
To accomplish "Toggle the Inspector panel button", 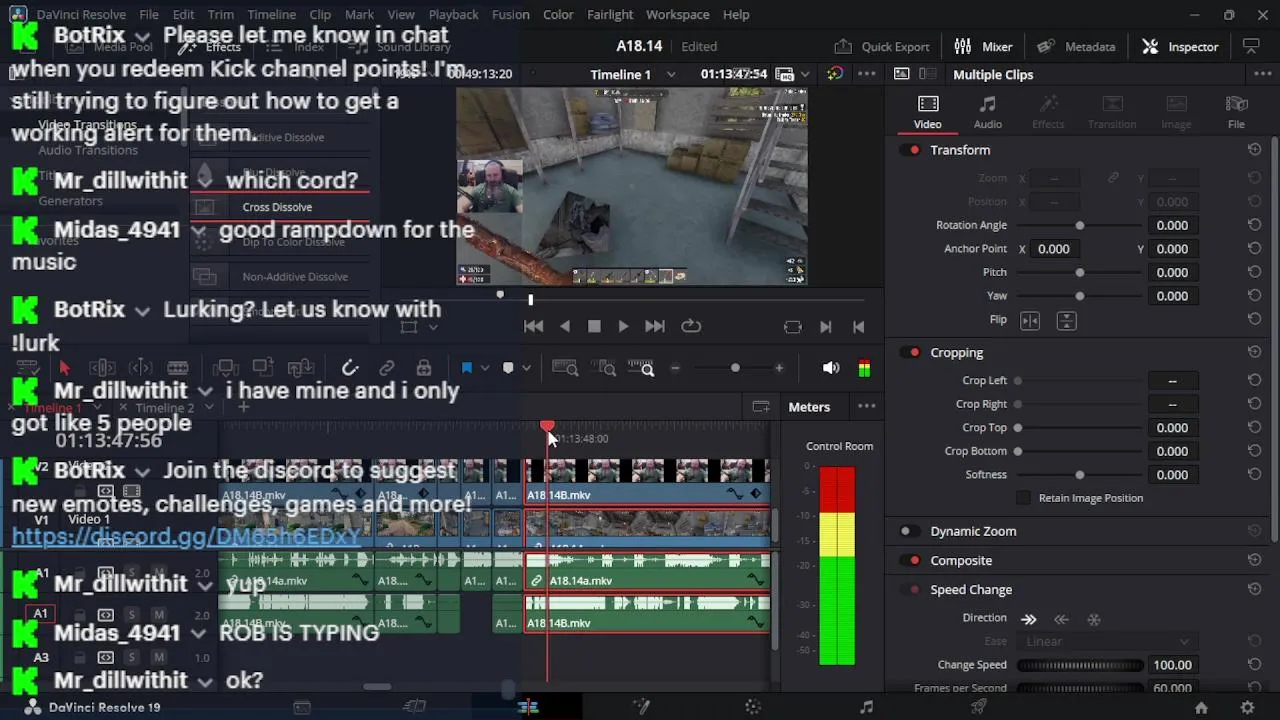I will click(x=1181, y=46).
